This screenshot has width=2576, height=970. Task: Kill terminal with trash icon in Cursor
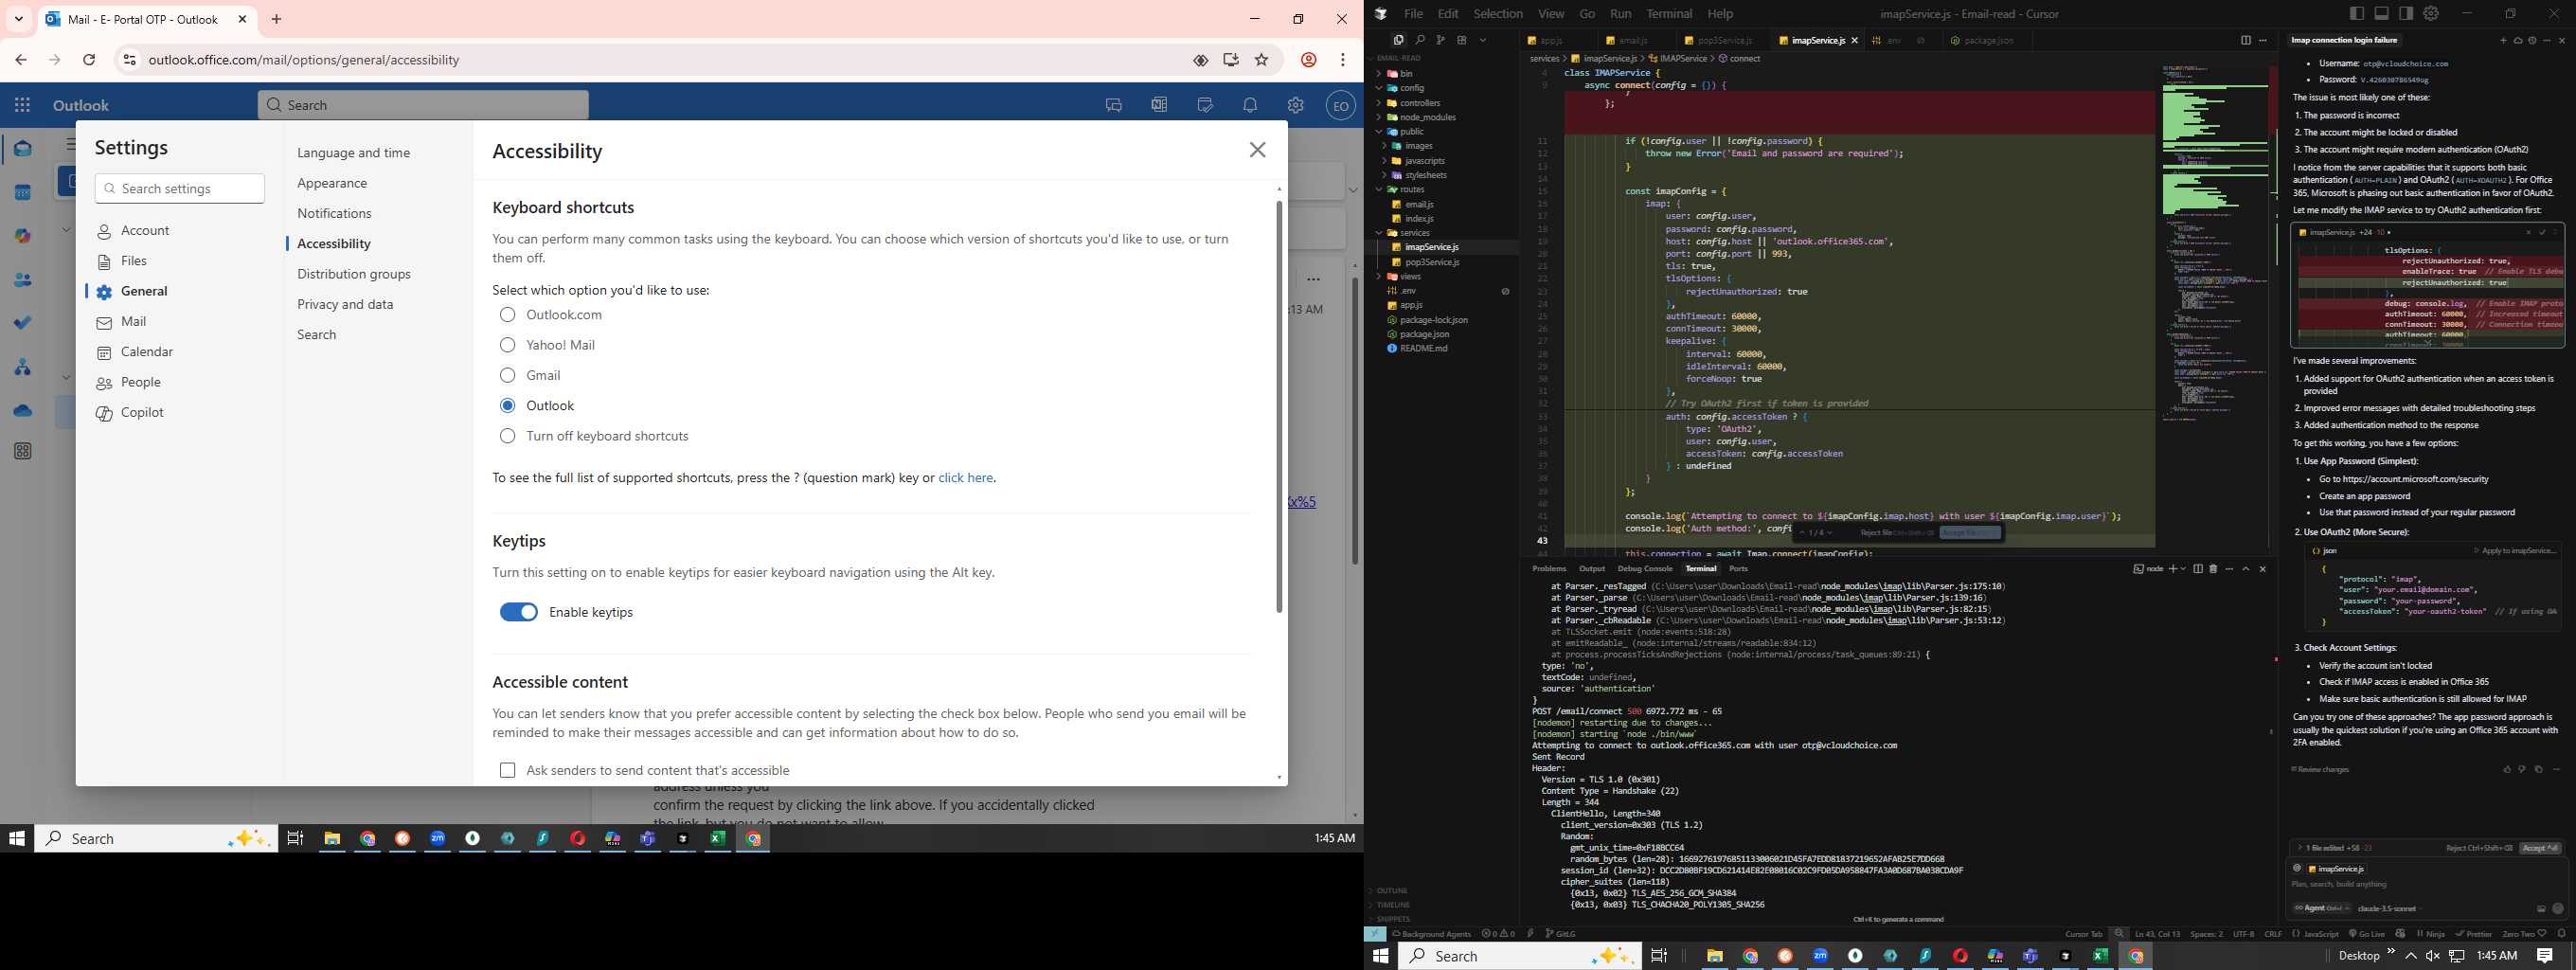(x=2213, y=569)
